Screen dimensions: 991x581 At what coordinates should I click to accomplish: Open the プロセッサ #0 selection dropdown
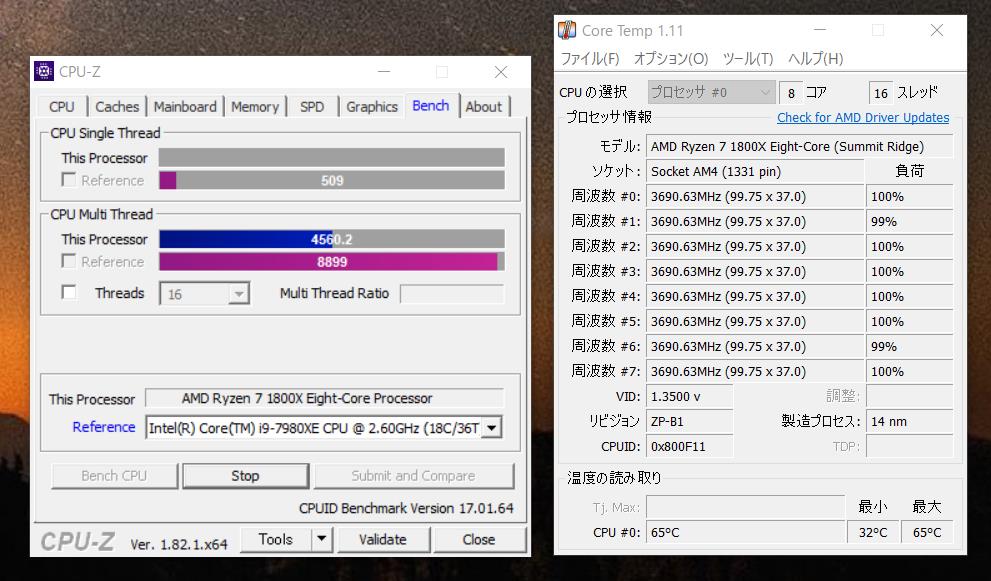[x=710, y=92]
